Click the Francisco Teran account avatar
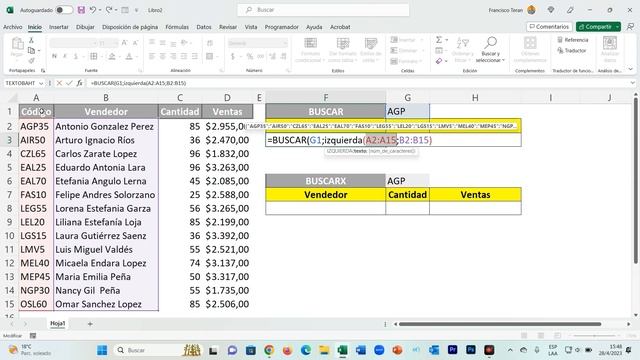 click(x=531, y=10)
